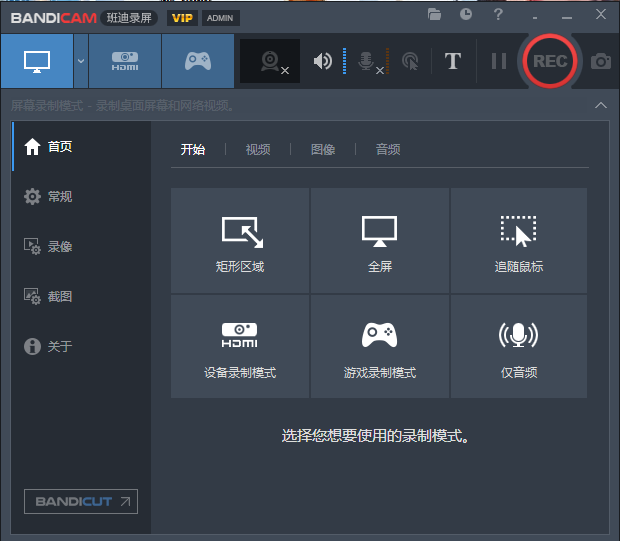
Task: Open the 常规 general settings
Action: point(81,197)
